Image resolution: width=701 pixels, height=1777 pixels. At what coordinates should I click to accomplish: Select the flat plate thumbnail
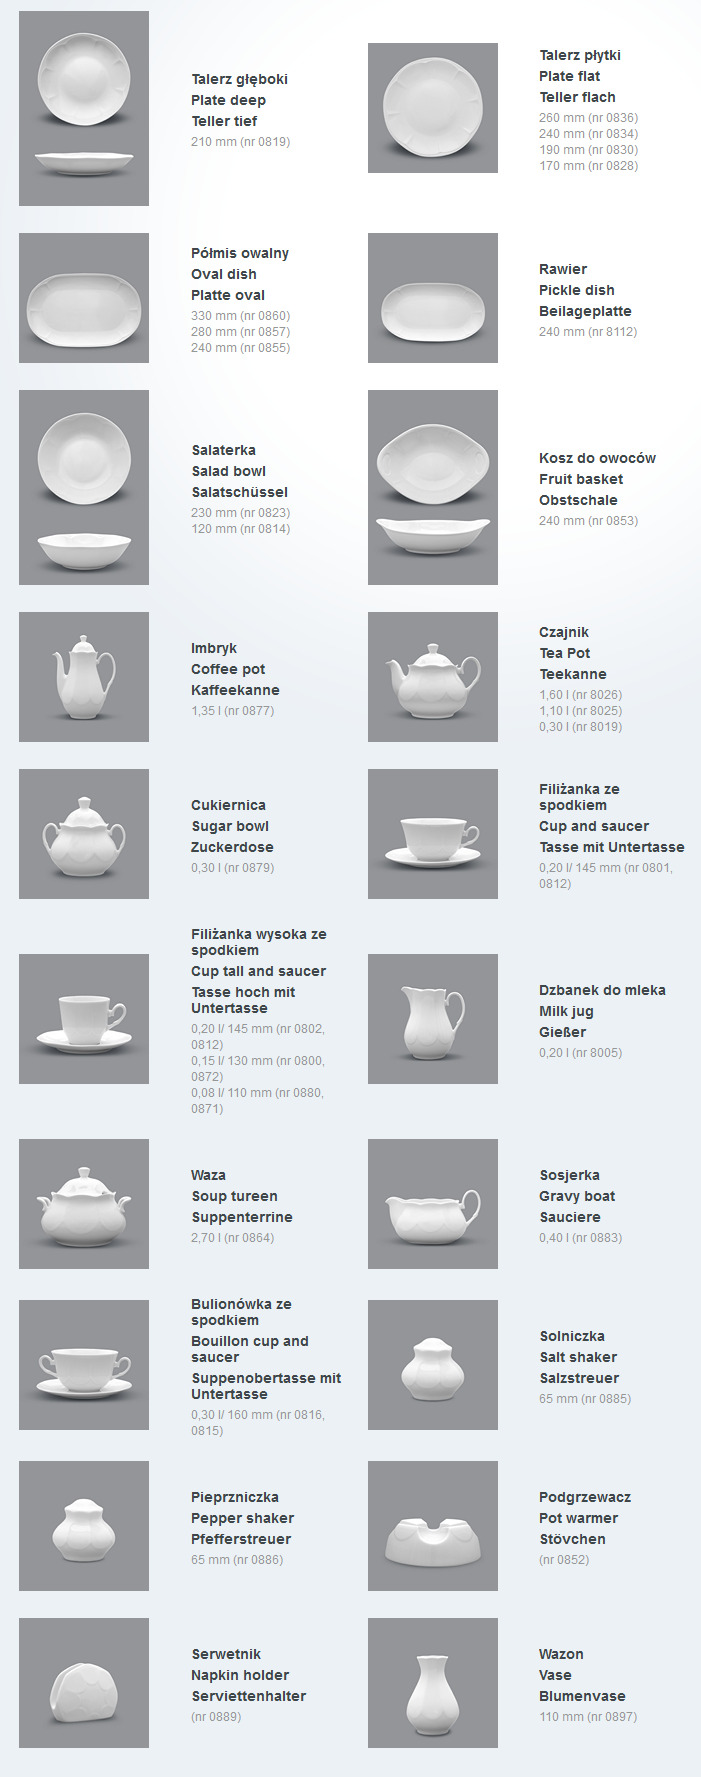tap(433, 108)
